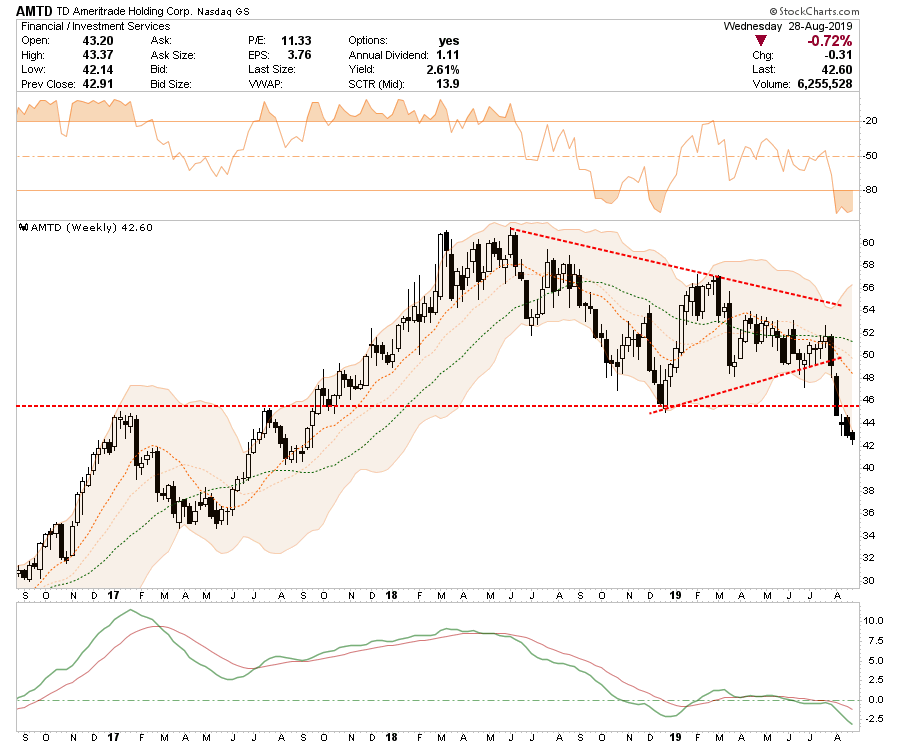The height and width of the screenshot is (746, 900).
Task: Click the Low value 42.14
Action: pos(98,69)
